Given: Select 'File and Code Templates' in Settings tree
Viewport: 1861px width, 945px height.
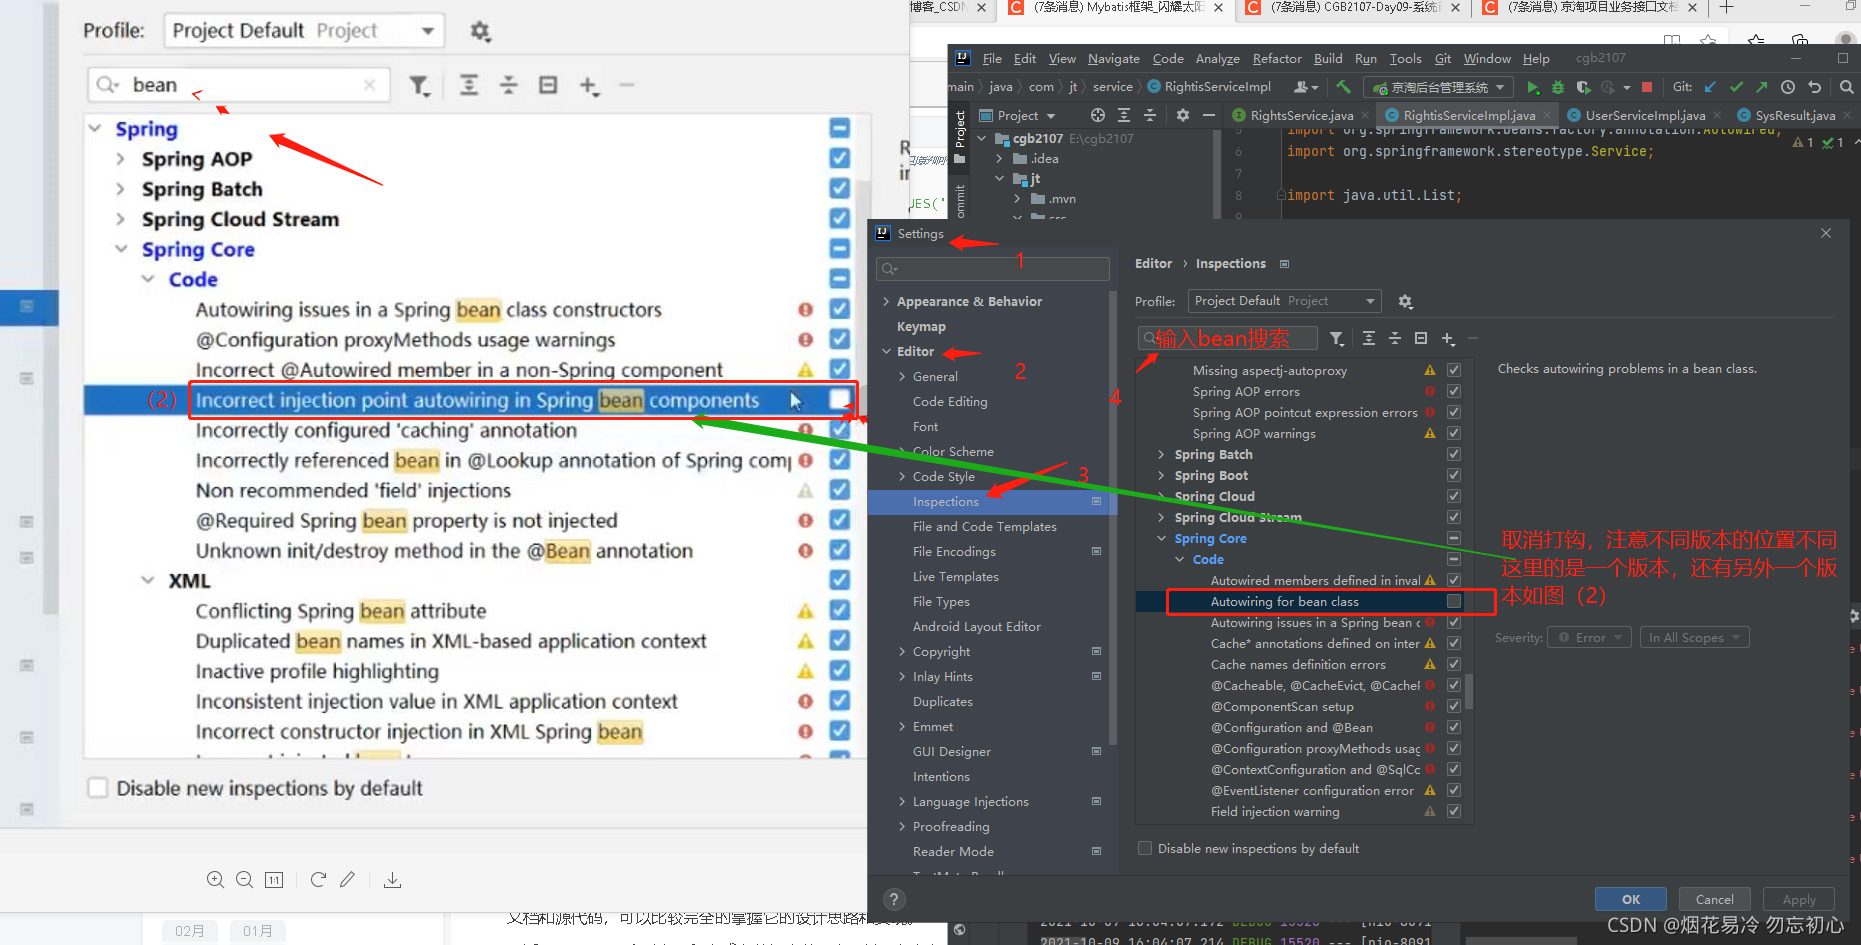Looking at the screenshot, I should tap(984, 526).
